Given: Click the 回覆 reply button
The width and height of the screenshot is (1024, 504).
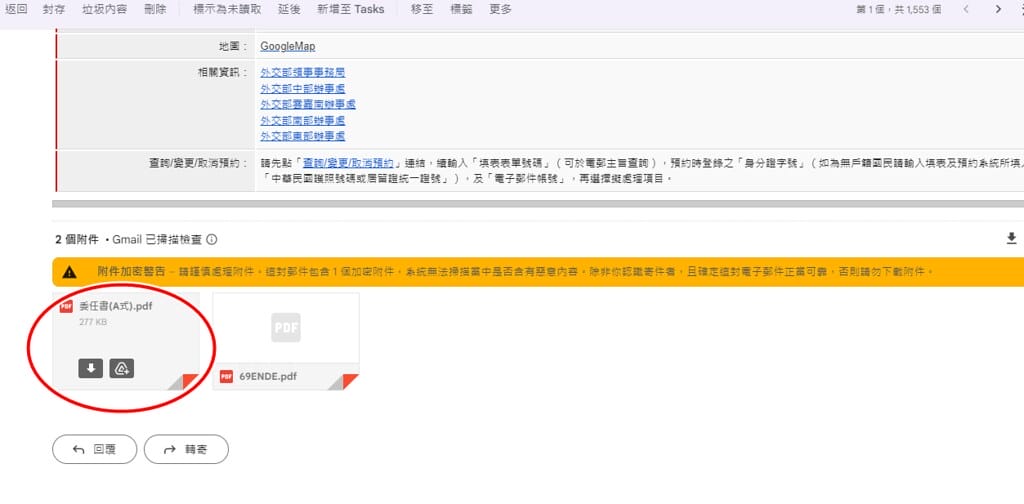Looking at the screenshot, I should coord(95,449).
